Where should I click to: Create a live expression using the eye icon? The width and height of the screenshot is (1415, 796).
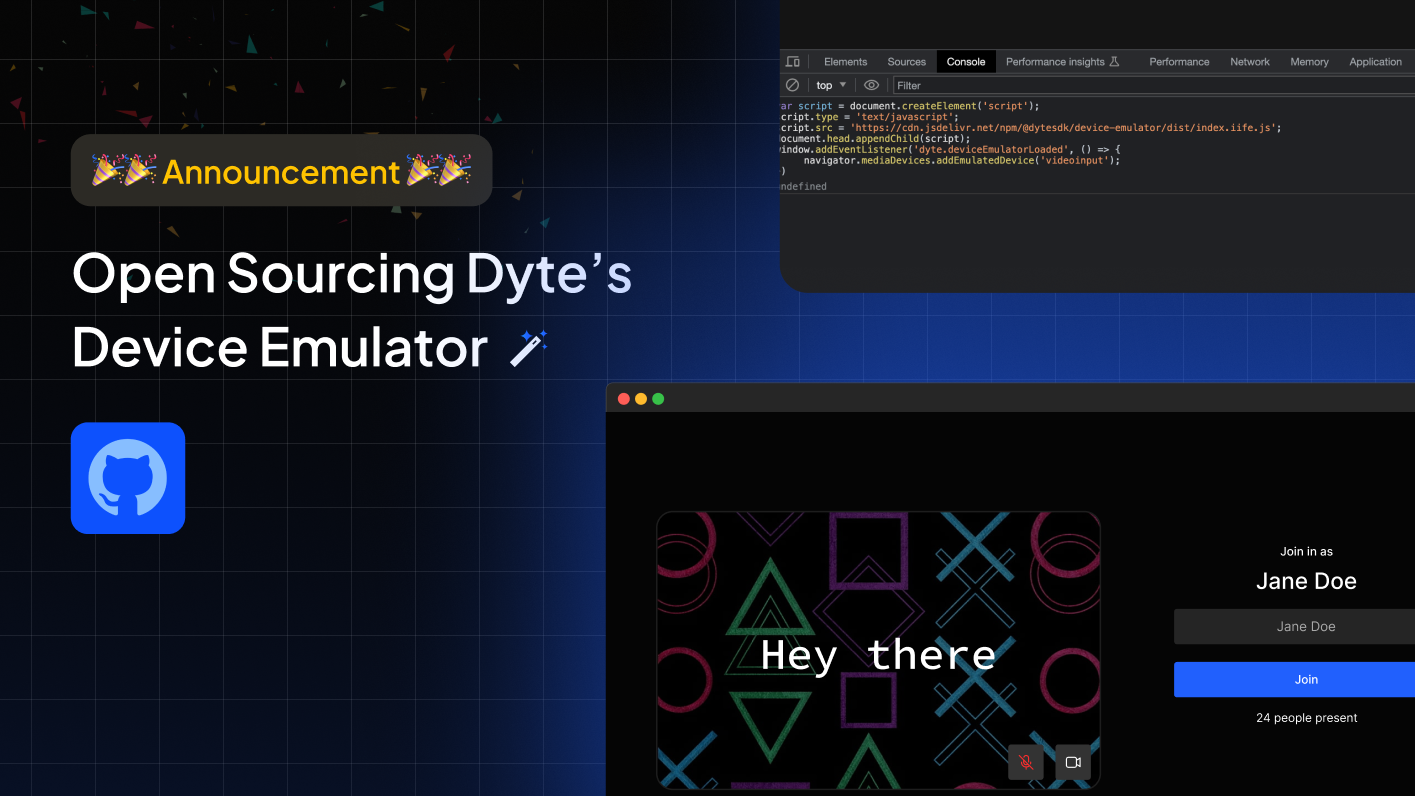point(871,85)
